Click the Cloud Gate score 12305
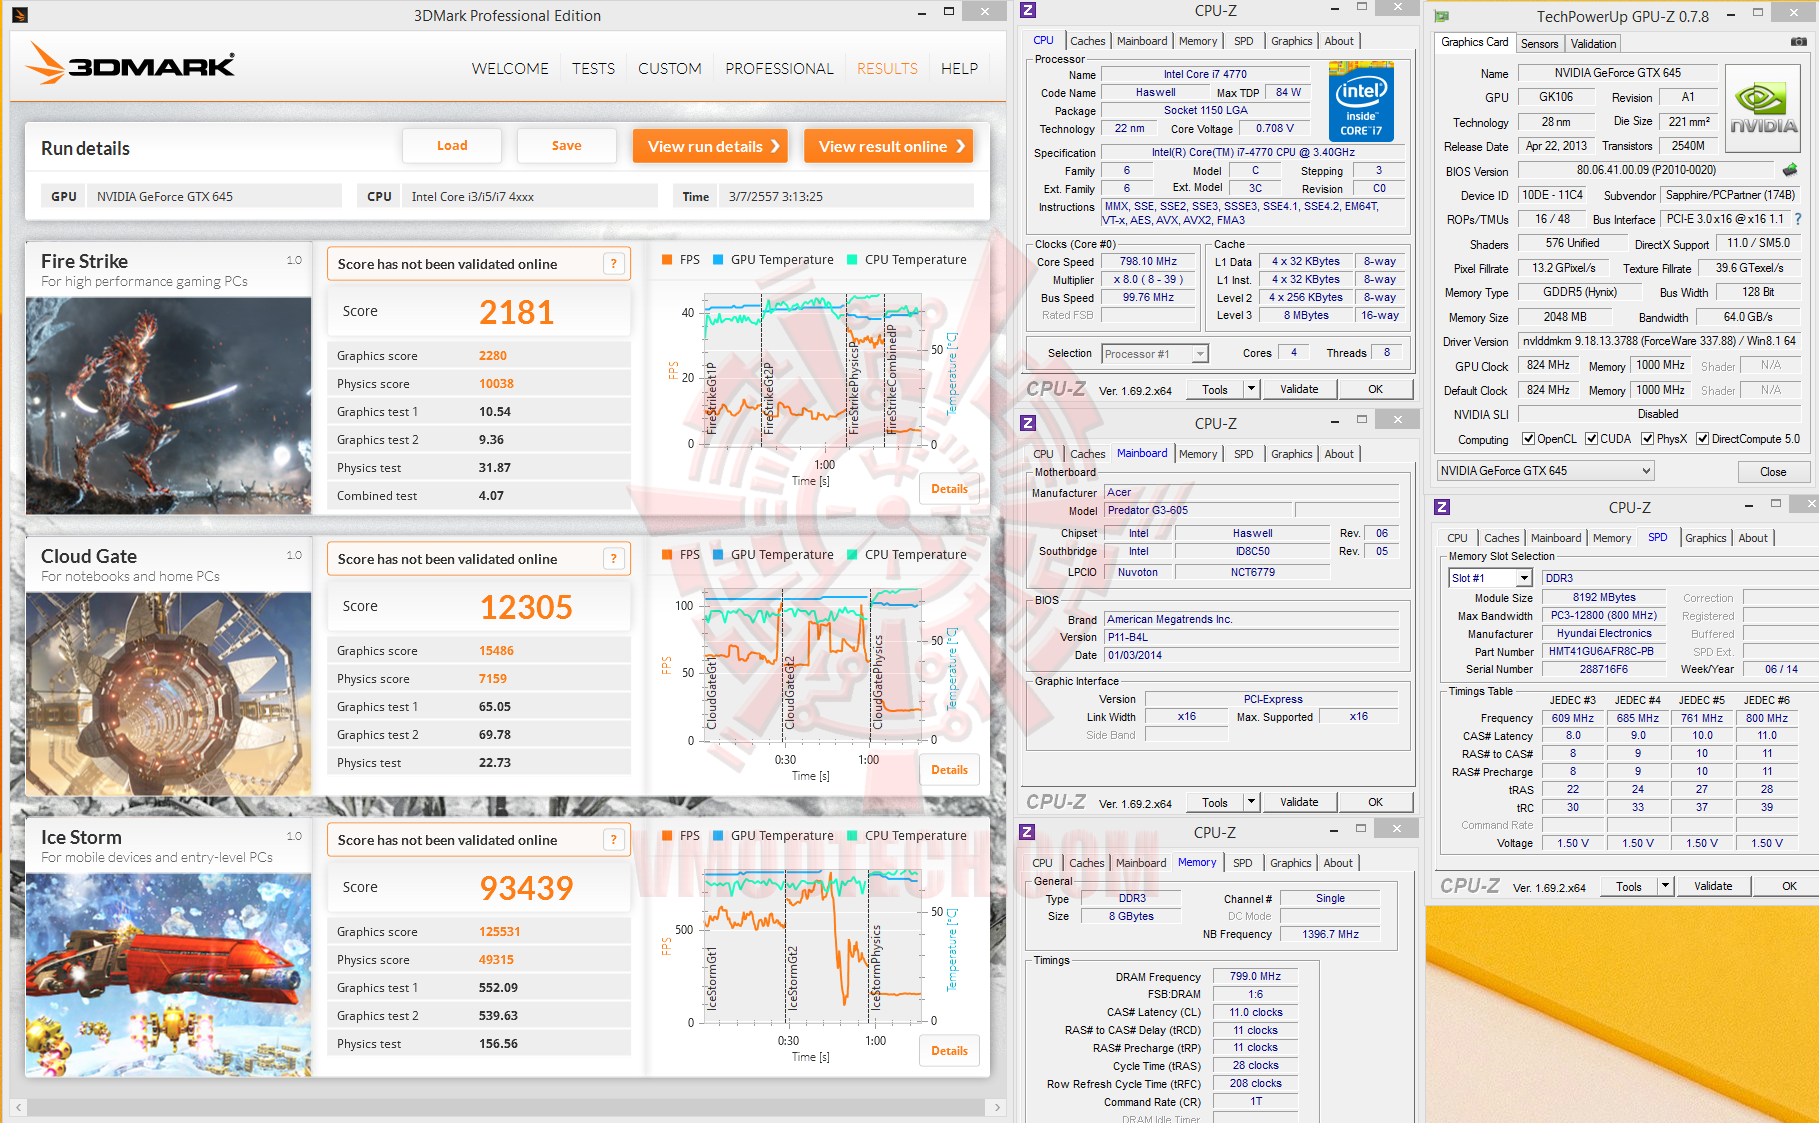The width and height of the screenshot is (1819, 1123). [526, 607]
